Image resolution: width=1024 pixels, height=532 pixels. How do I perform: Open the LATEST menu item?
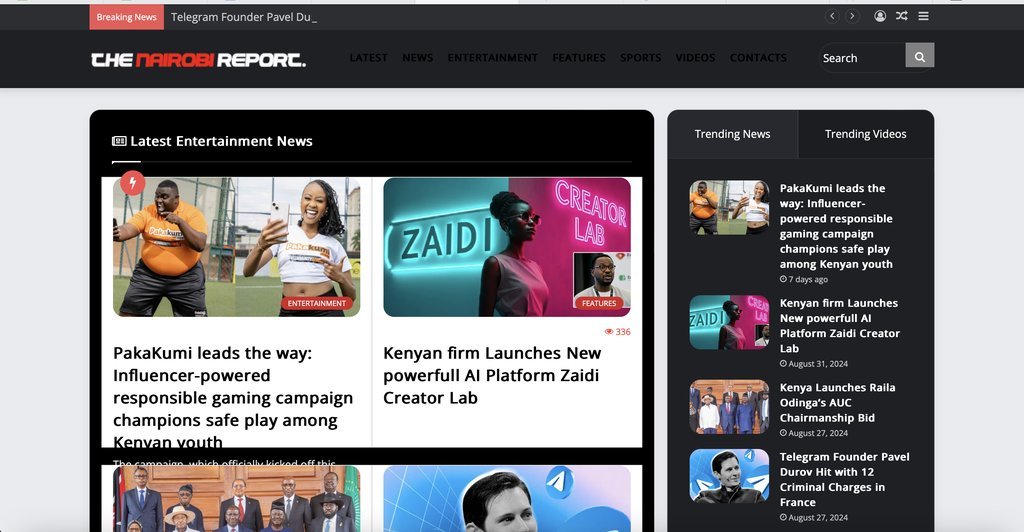point(368,57)
